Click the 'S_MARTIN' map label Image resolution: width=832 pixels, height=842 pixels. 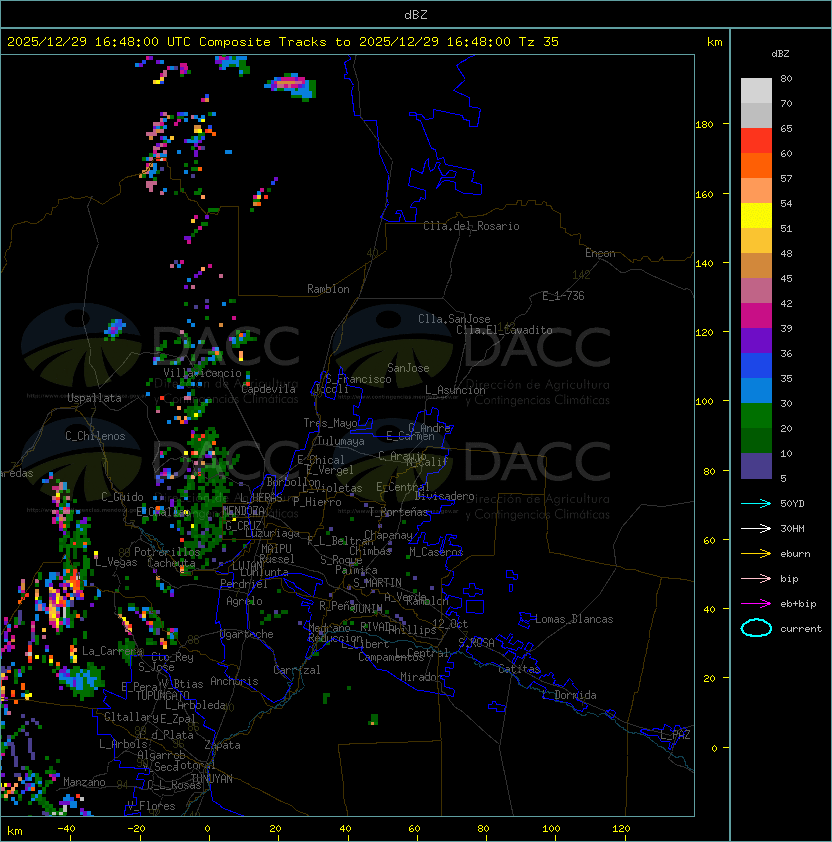tap(377, 583)
